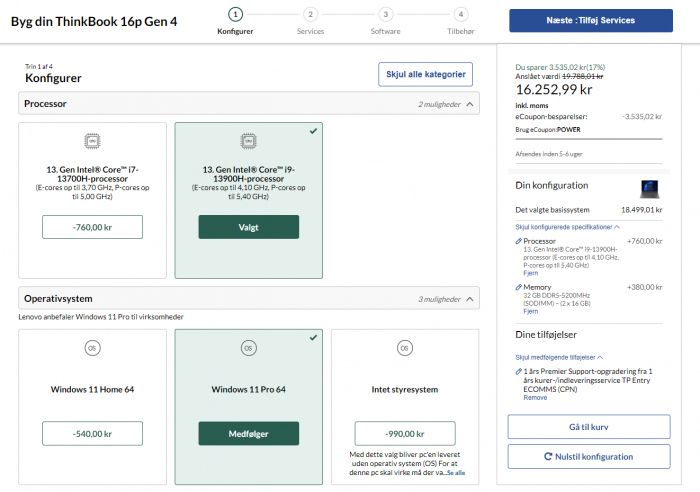The height and width of the screenshot is (492, 700).
Task: Choose no operating system for -990,00 kr
Action: pos(405,434)
